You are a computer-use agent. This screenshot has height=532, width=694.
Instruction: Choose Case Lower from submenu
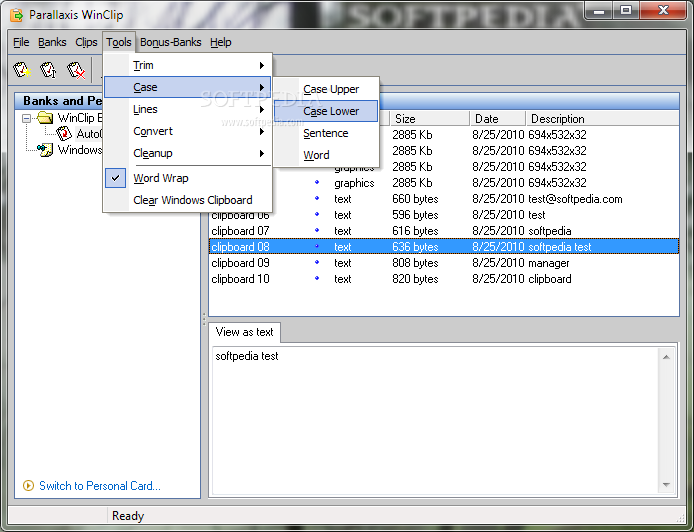[x=326, y=111]
